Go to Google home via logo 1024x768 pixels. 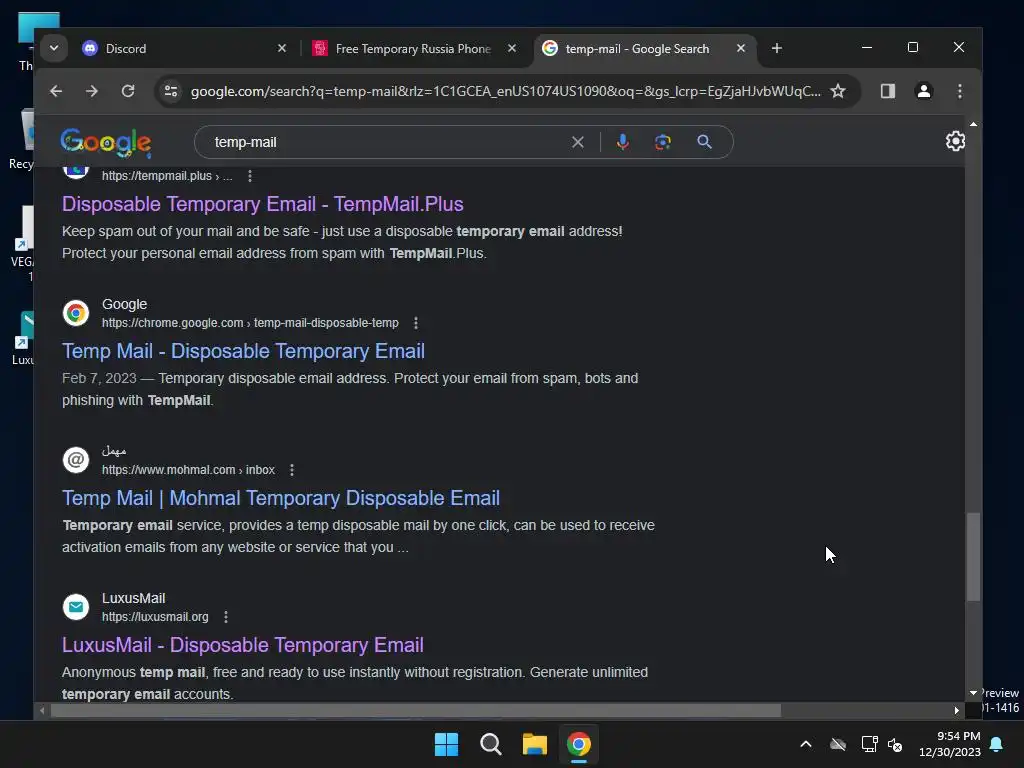point(106,142)
